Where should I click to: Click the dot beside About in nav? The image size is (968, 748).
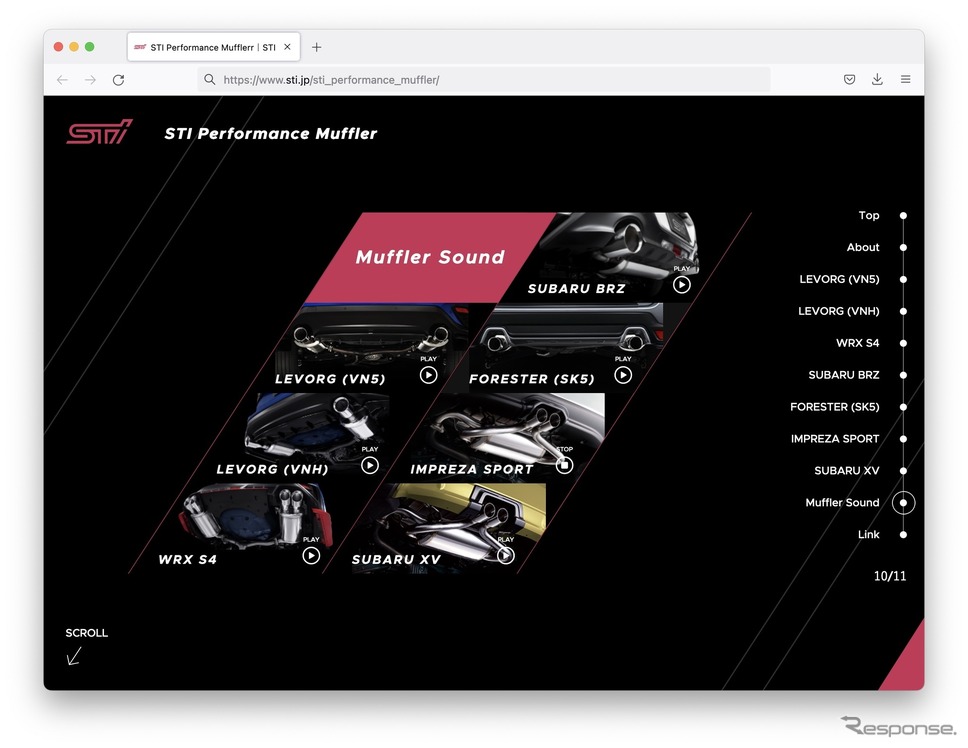click(903, 247)
